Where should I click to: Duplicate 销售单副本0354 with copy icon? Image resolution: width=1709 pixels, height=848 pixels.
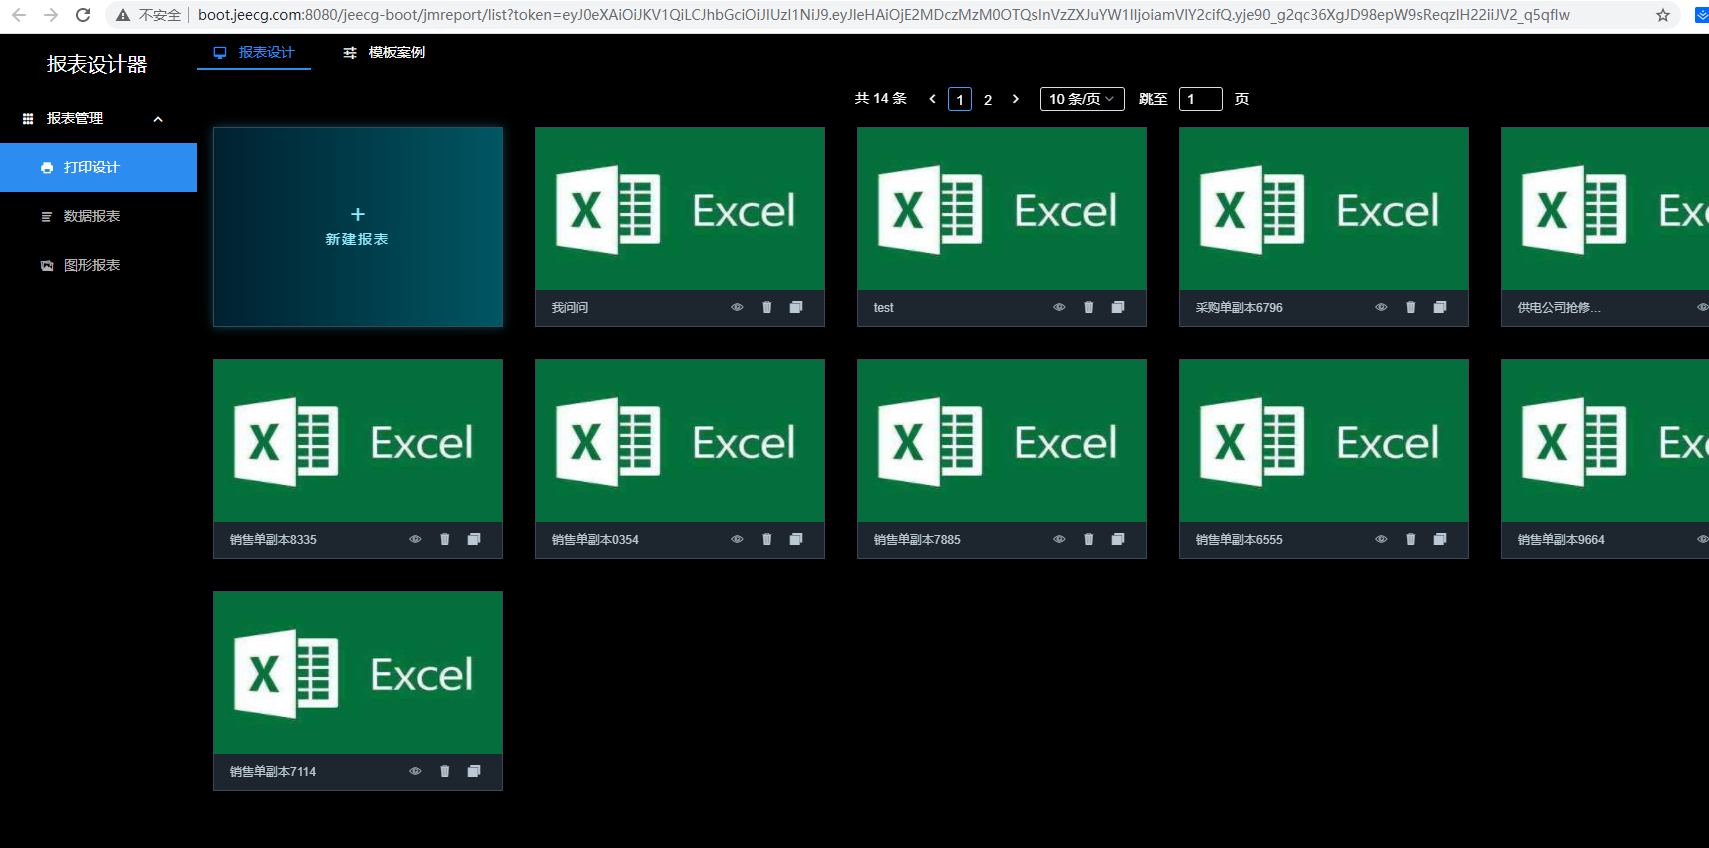(796, 539)
